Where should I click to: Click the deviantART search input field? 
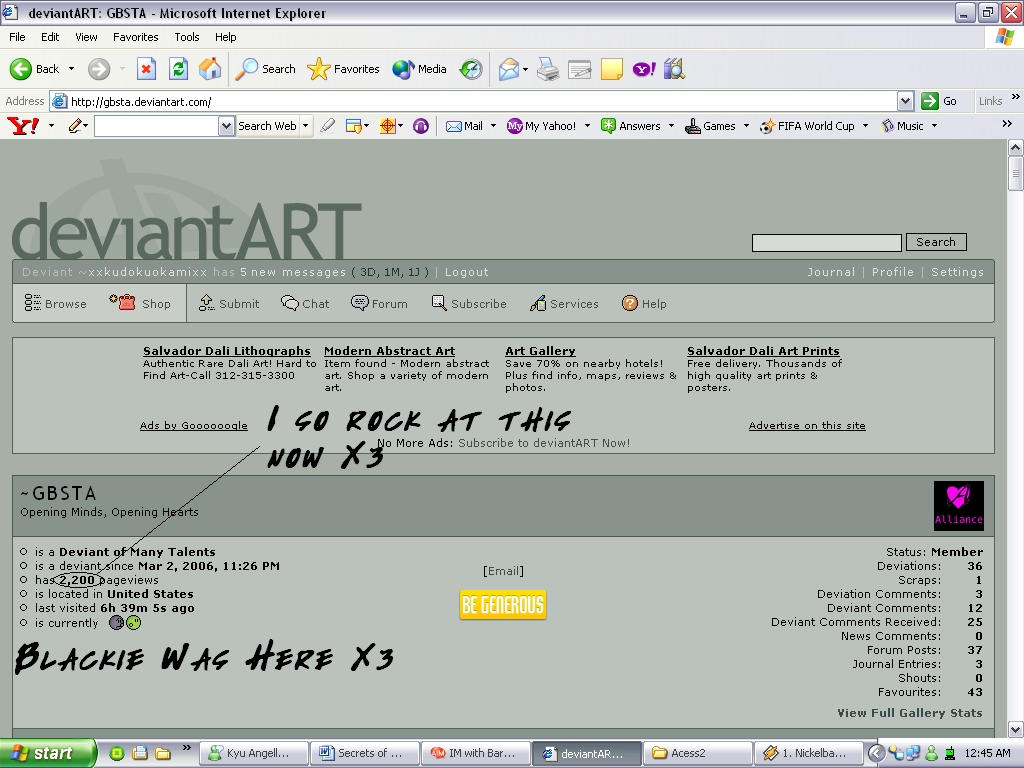coord(827,242)
